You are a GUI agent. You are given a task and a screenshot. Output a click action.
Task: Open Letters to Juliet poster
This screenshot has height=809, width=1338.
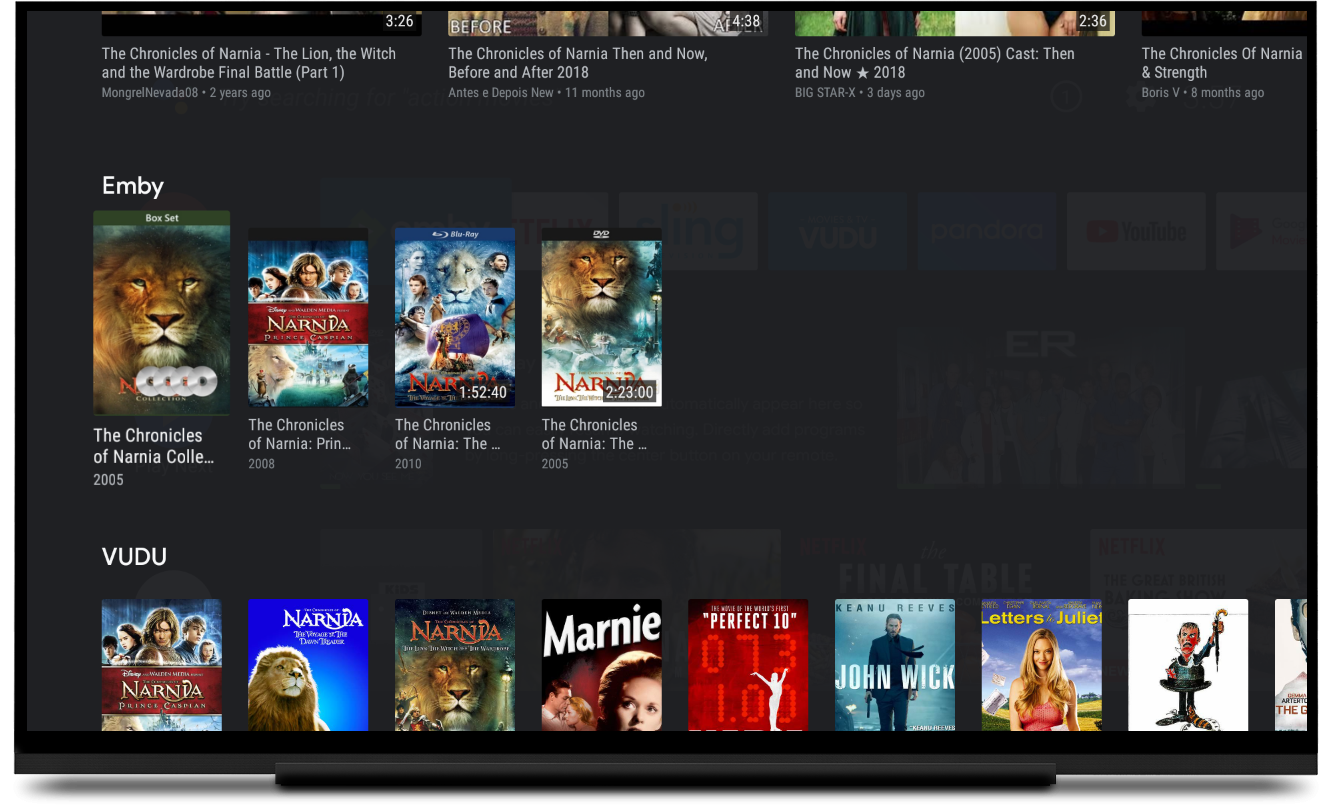(1041, 665)
